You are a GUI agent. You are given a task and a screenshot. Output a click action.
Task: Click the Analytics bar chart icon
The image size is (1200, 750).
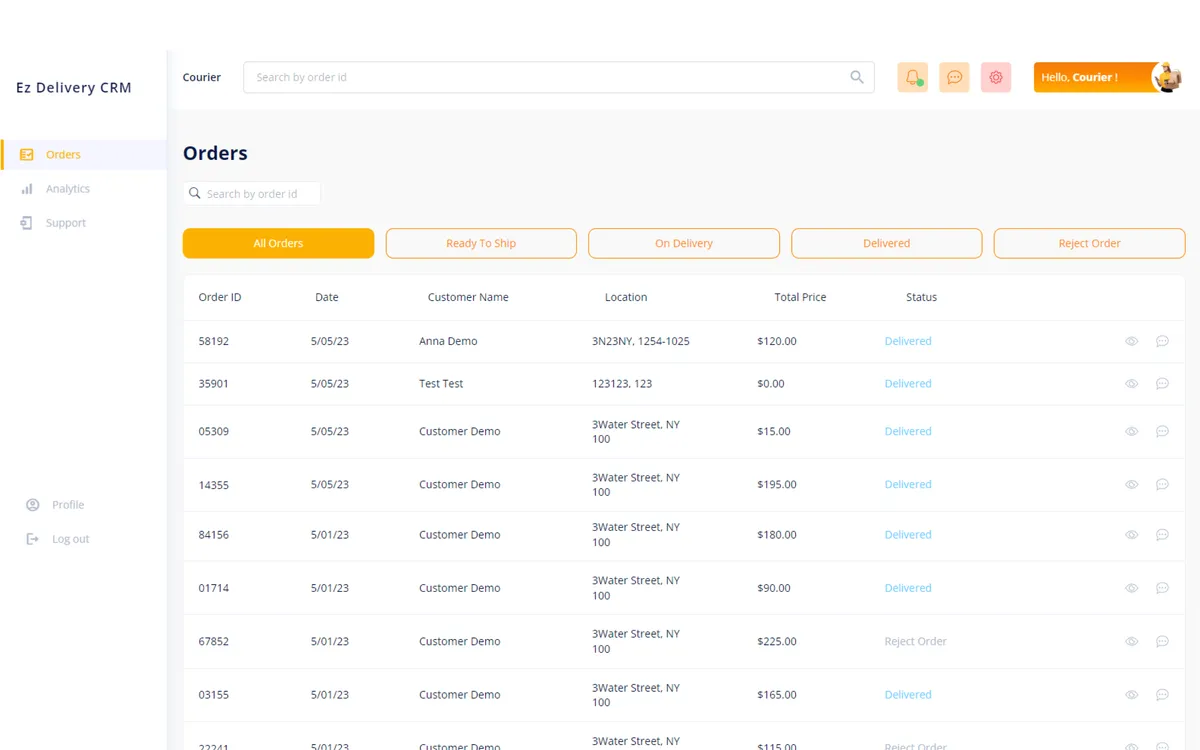[x=27, y=189]
